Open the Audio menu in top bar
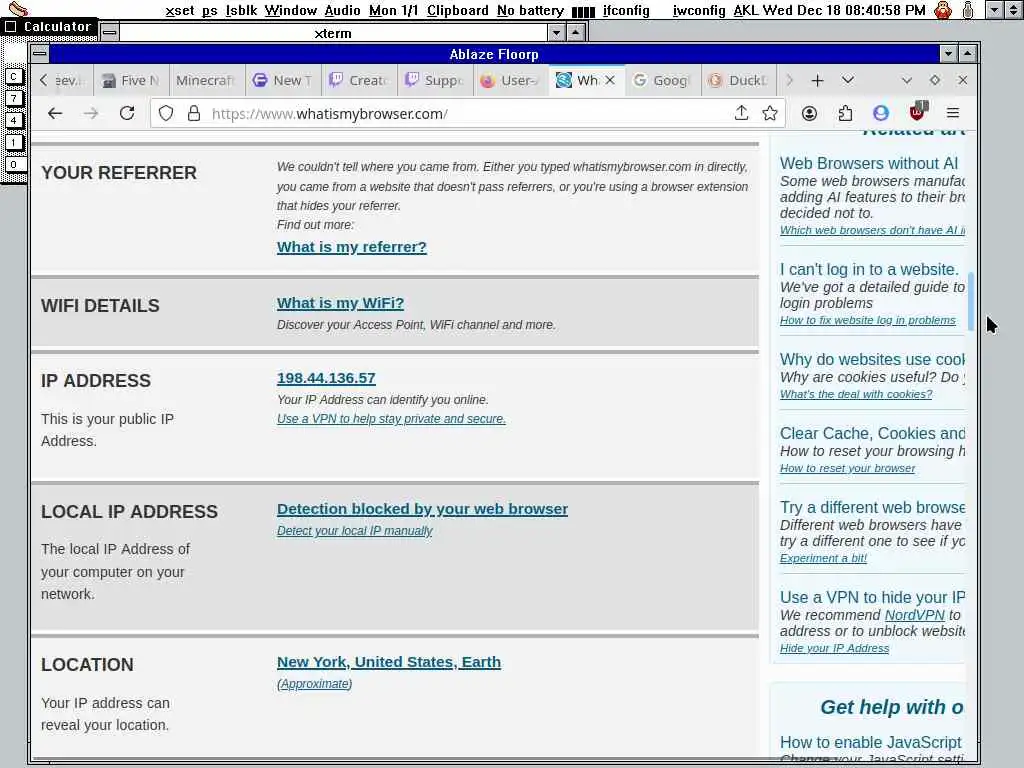Viewport: 1024px width, 768px height. pos(342,10)
